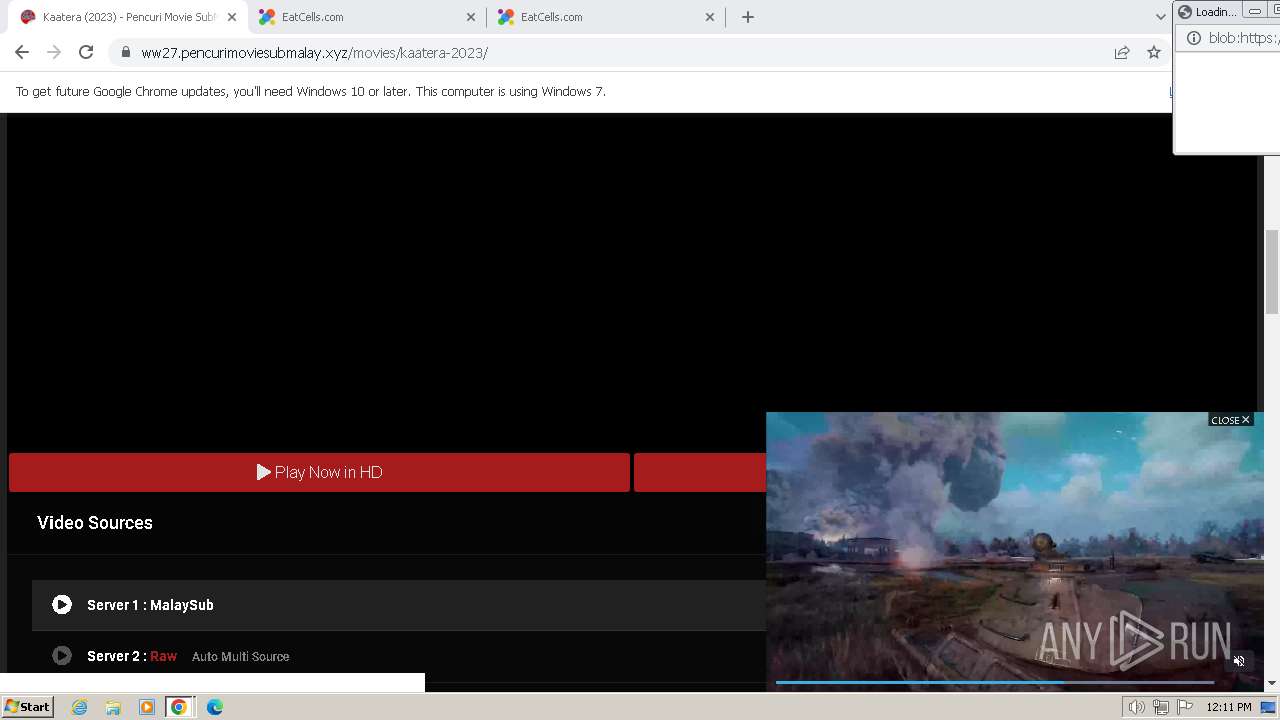
Task: Switch to first EatCells.com tab
Action: click(x=367, y=17)
